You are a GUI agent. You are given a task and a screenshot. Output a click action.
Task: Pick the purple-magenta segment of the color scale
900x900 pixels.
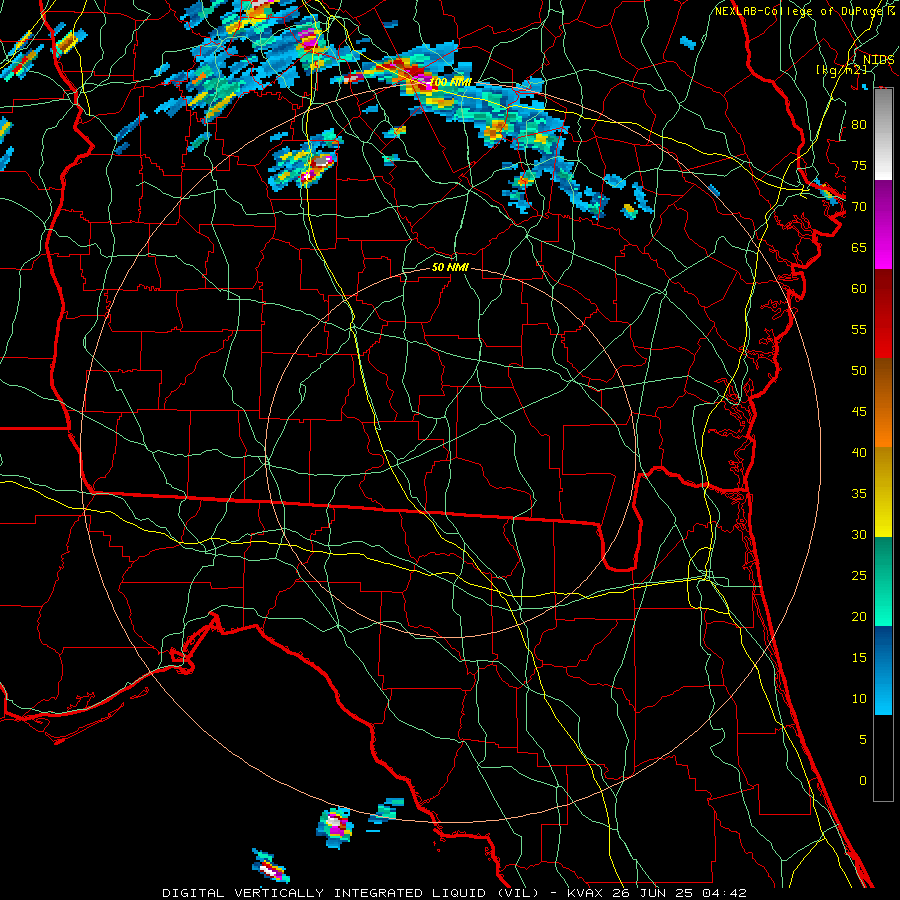tap(883, 224)
